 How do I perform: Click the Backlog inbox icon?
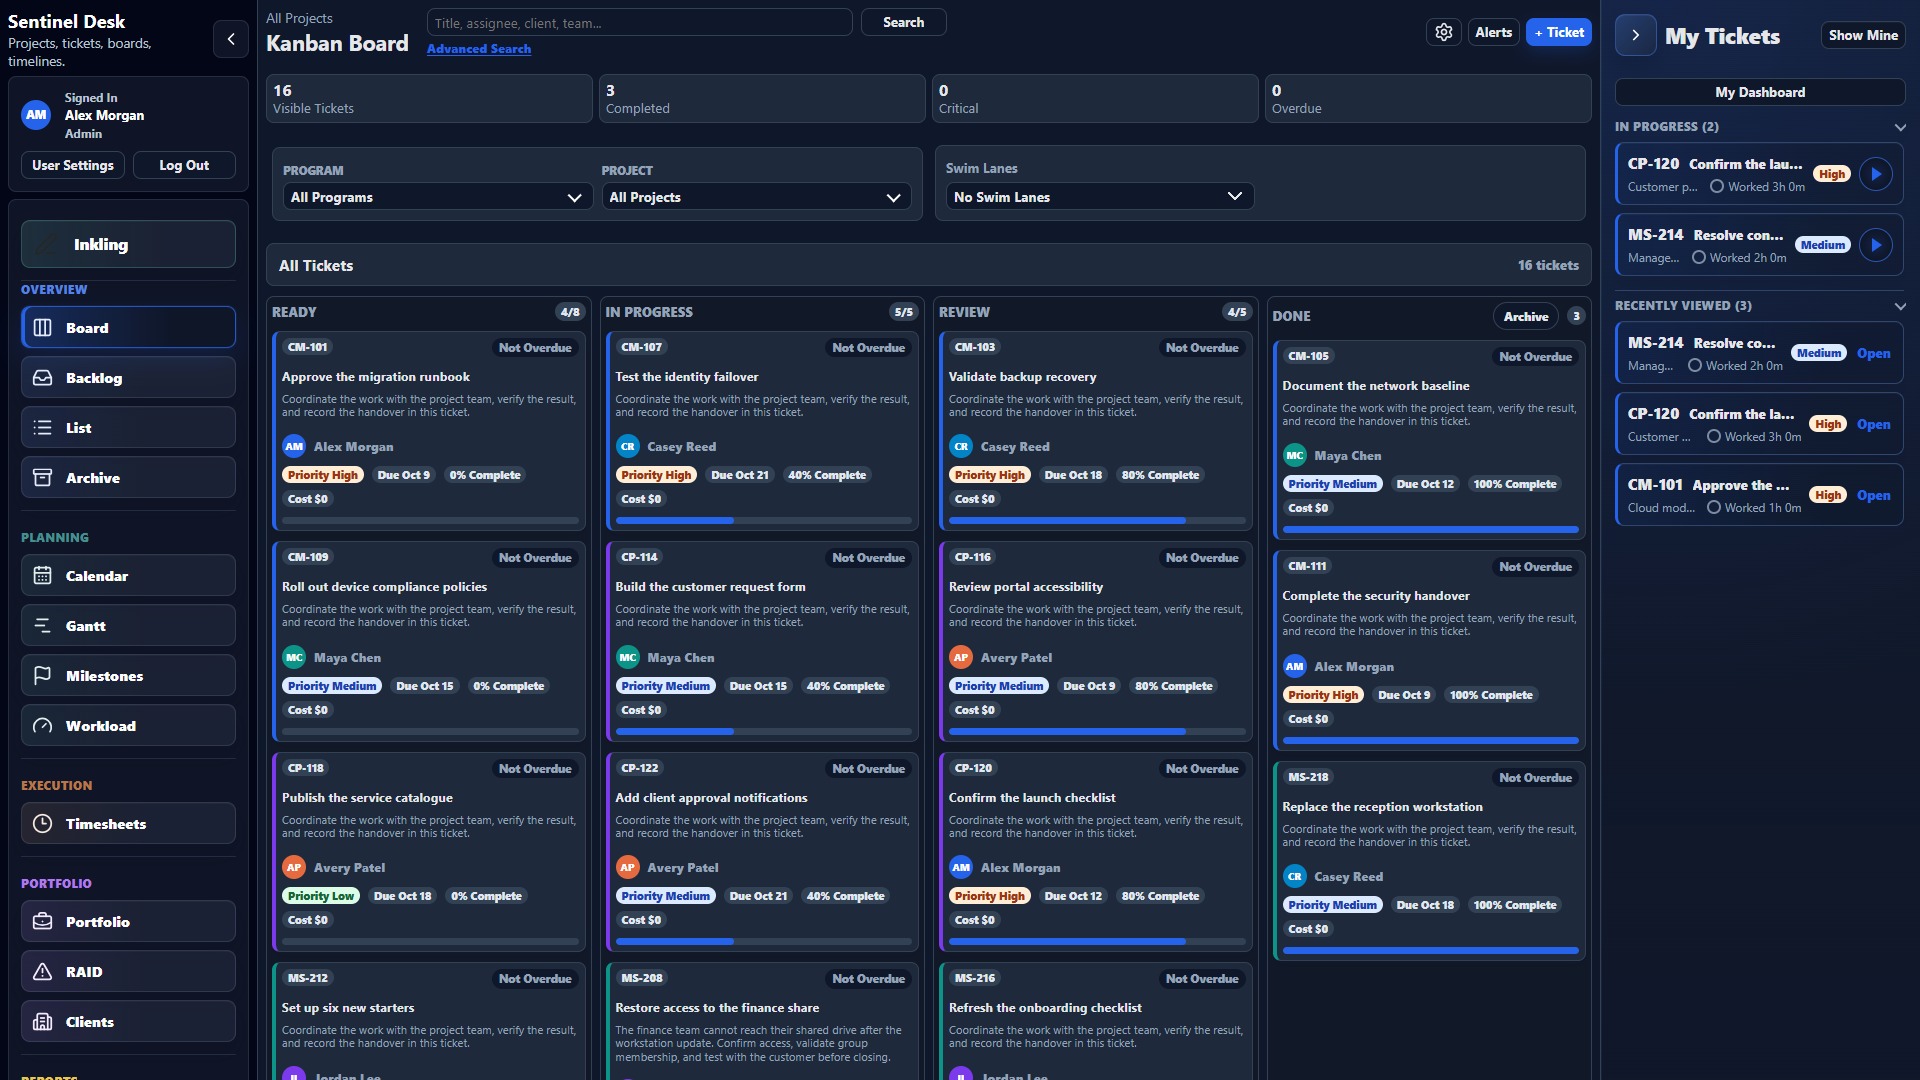coord(43,378)
